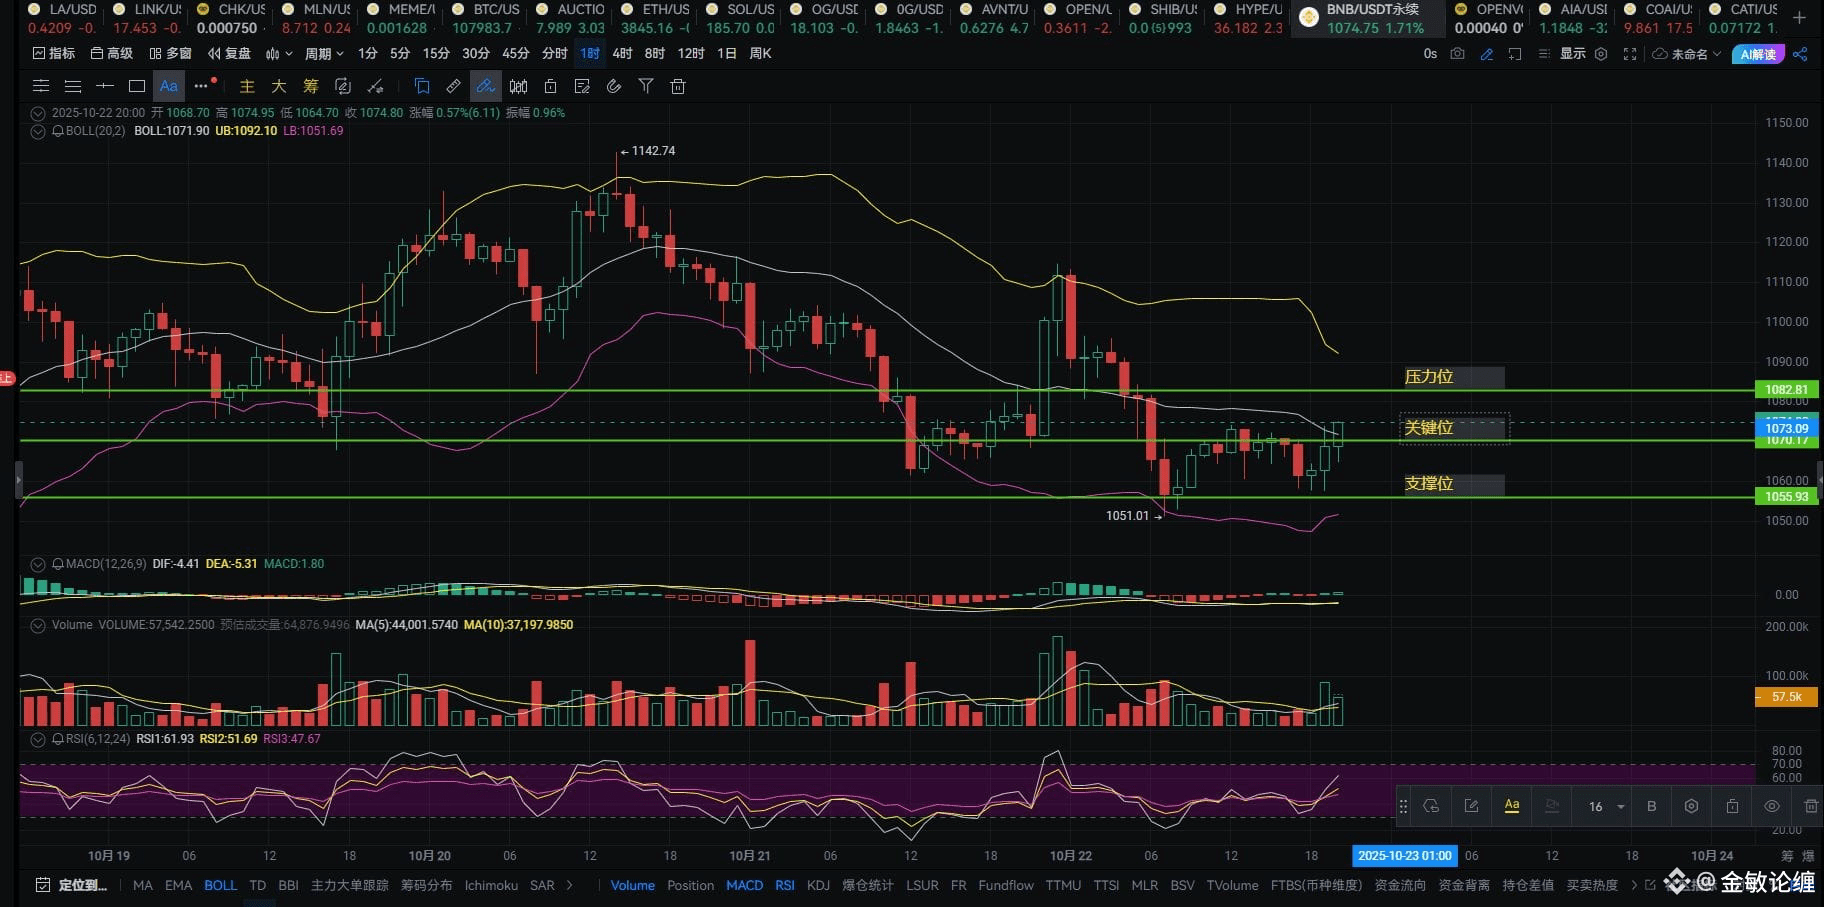
Task: Click the trash icon in the drawing toolbar
Action: tap(678, 87)
